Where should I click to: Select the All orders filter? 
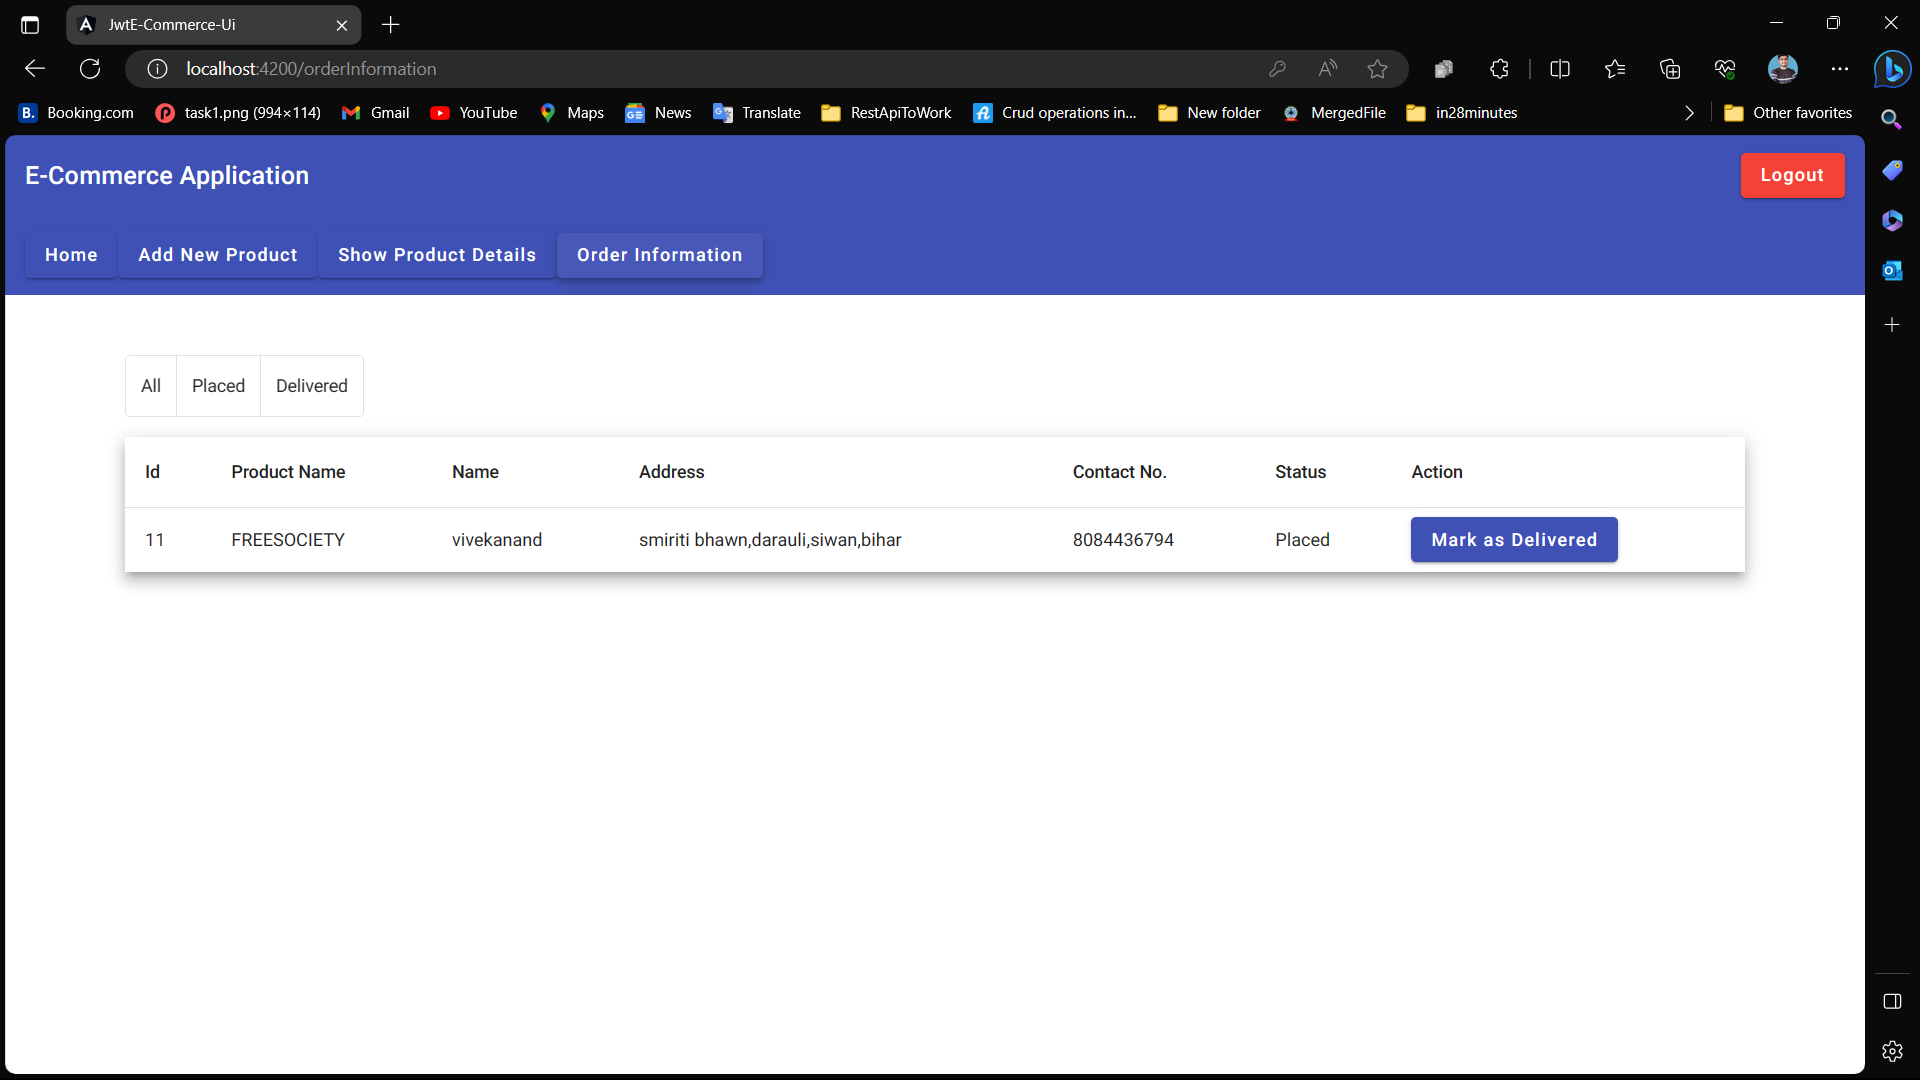(150, 385)
